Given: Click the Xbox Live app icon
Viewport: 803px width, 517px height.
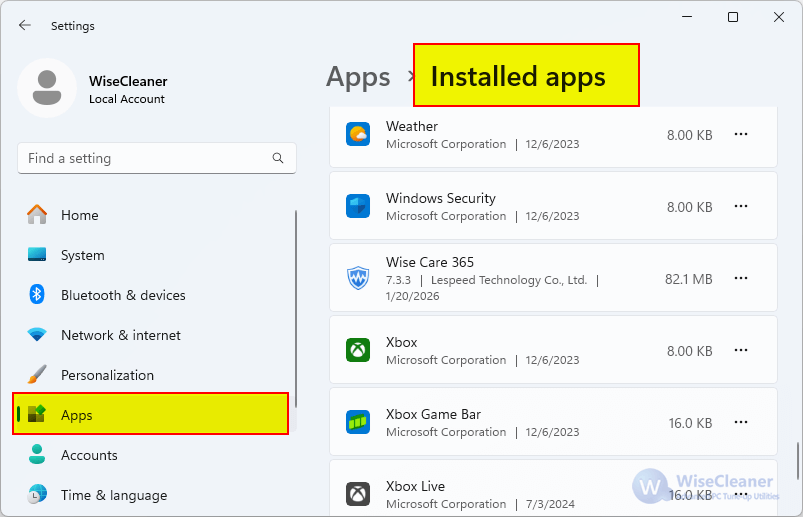Looking at the screenshot, I should 358,494.
